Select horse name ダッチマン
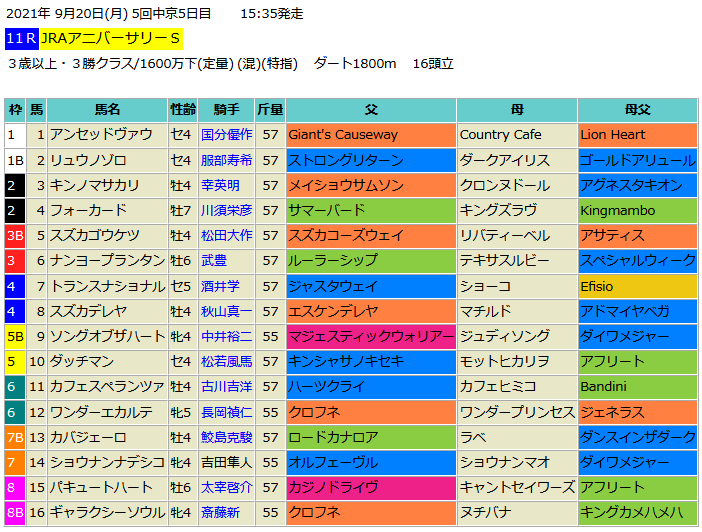The width and height of the screenshot is (702, 532). 82,361
